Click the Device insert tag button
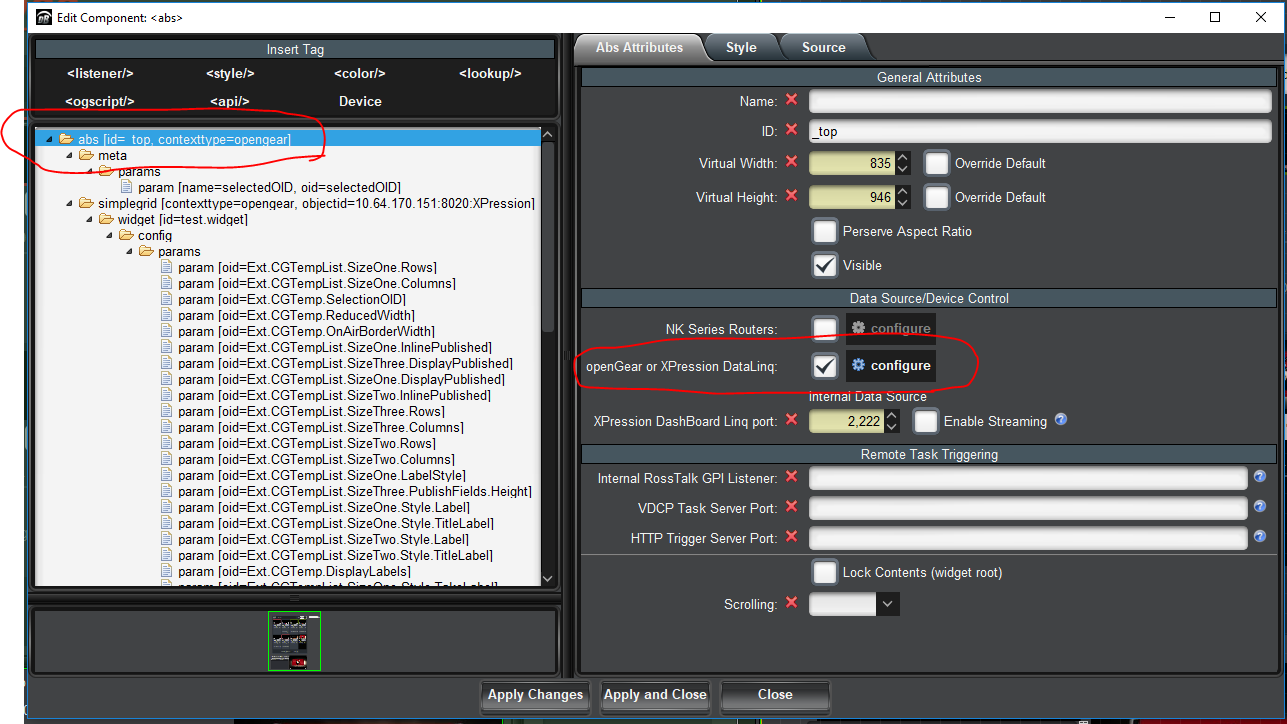1287x724 pixels. 360,101
